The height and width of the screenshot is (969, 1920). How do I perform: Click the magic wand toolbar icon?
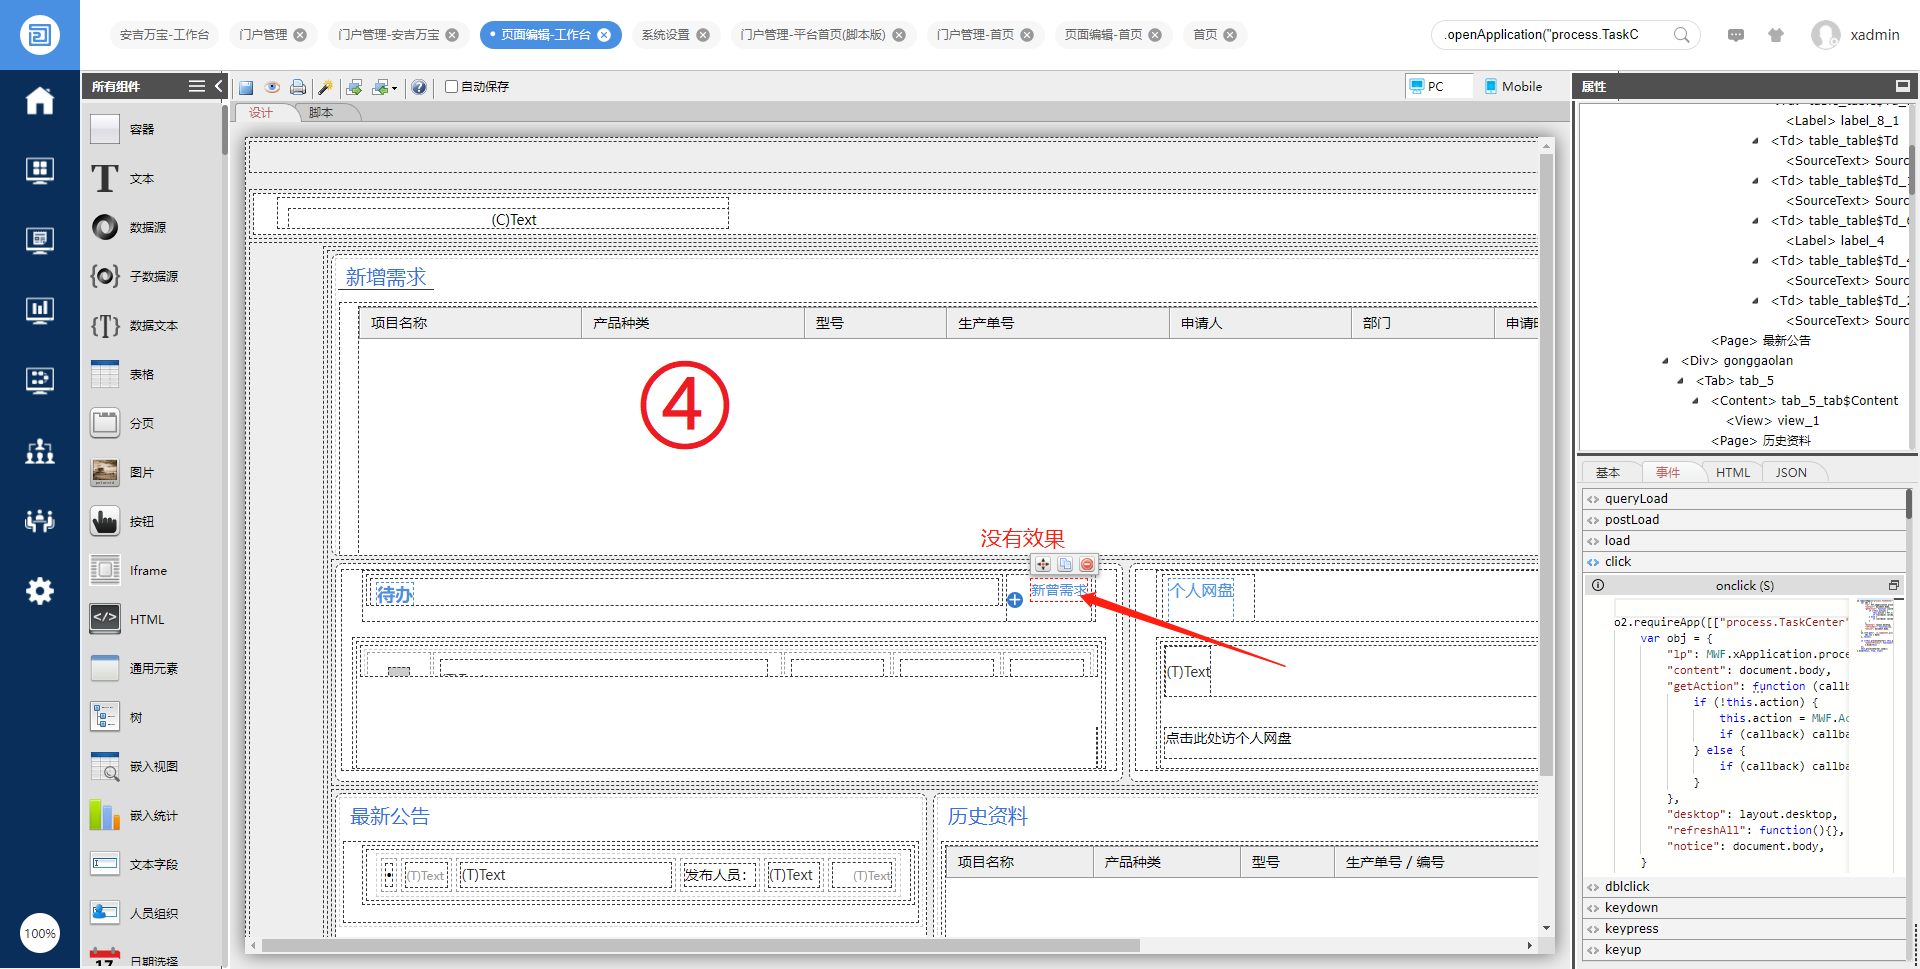coord(325,88)
